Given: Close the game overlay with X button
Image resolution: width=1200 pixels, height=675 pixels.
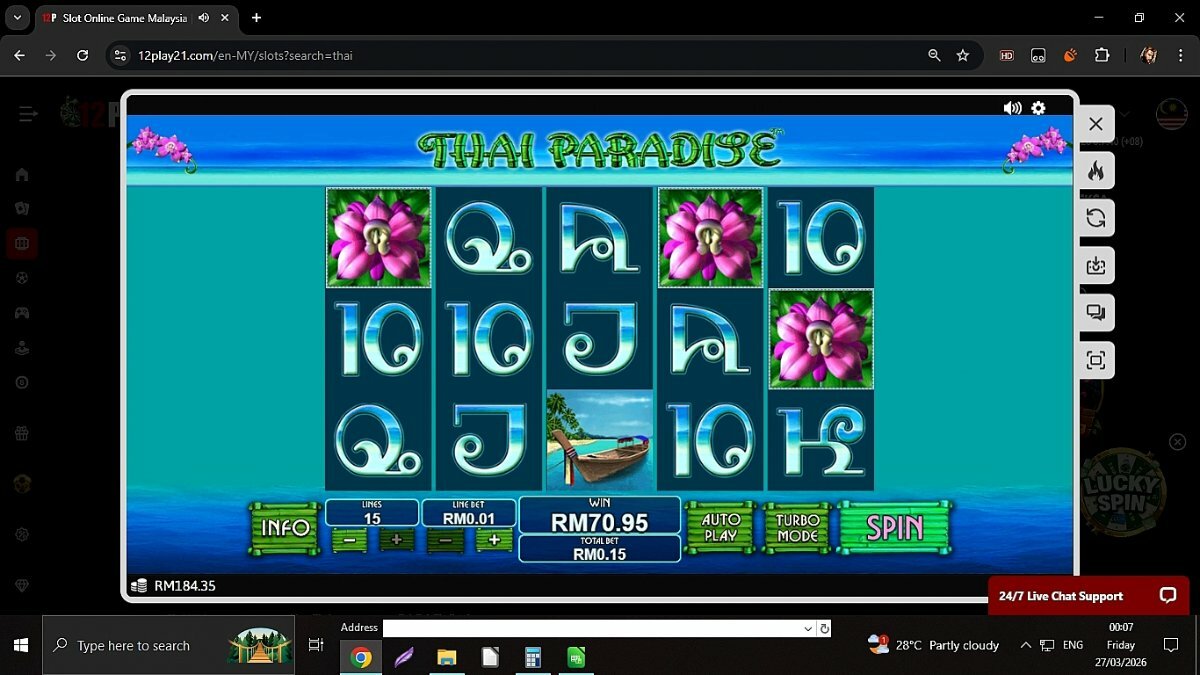Looking at the screenshot, I should pos(1096,124).
